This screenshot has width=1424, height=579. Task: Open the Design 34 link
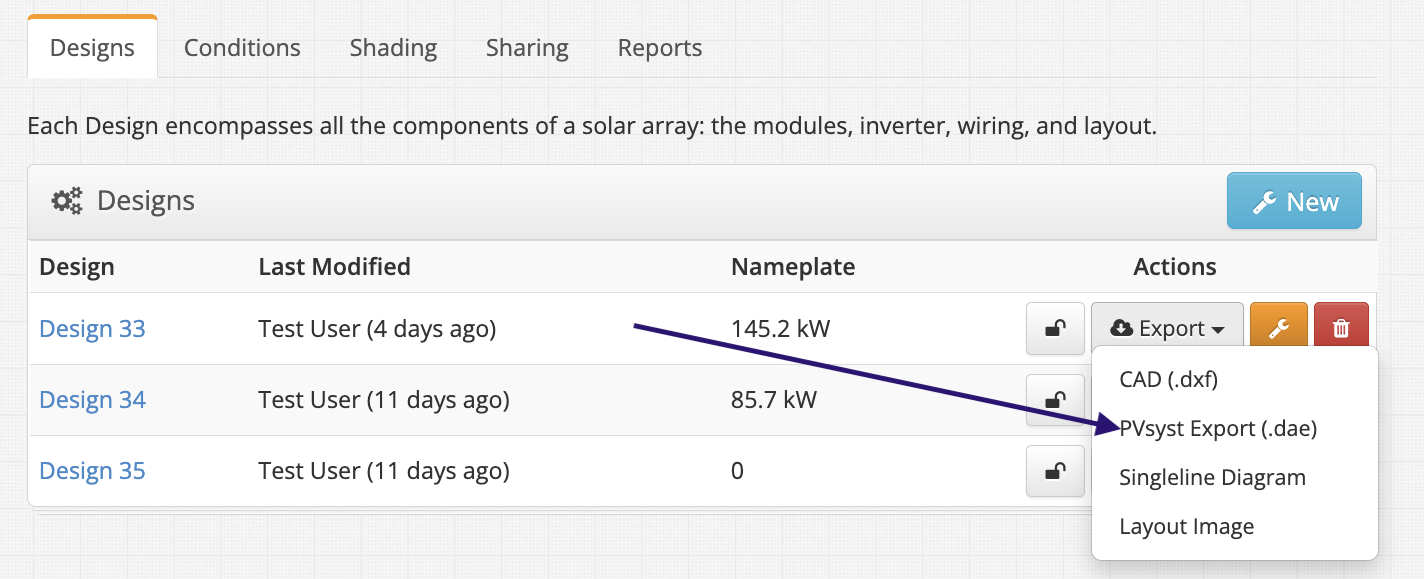pos(92,400)
